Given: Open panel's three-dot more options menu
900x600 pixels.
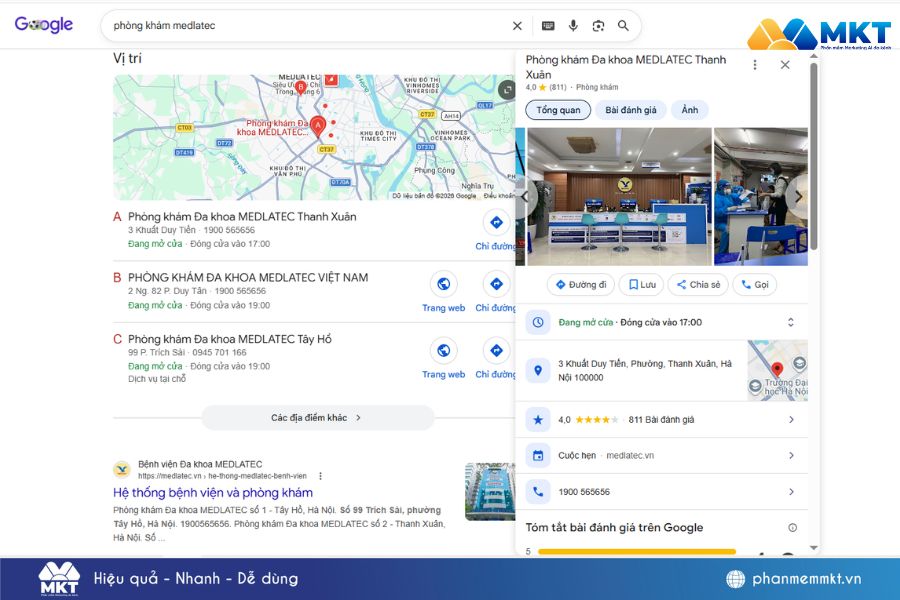Looking at the screenshot, I should [755, 65].
